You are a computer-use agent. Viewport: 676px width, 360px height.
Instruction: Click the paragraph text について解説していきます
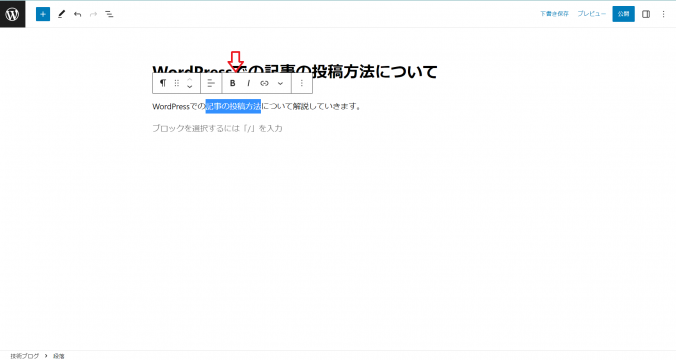tap(311, 106)
